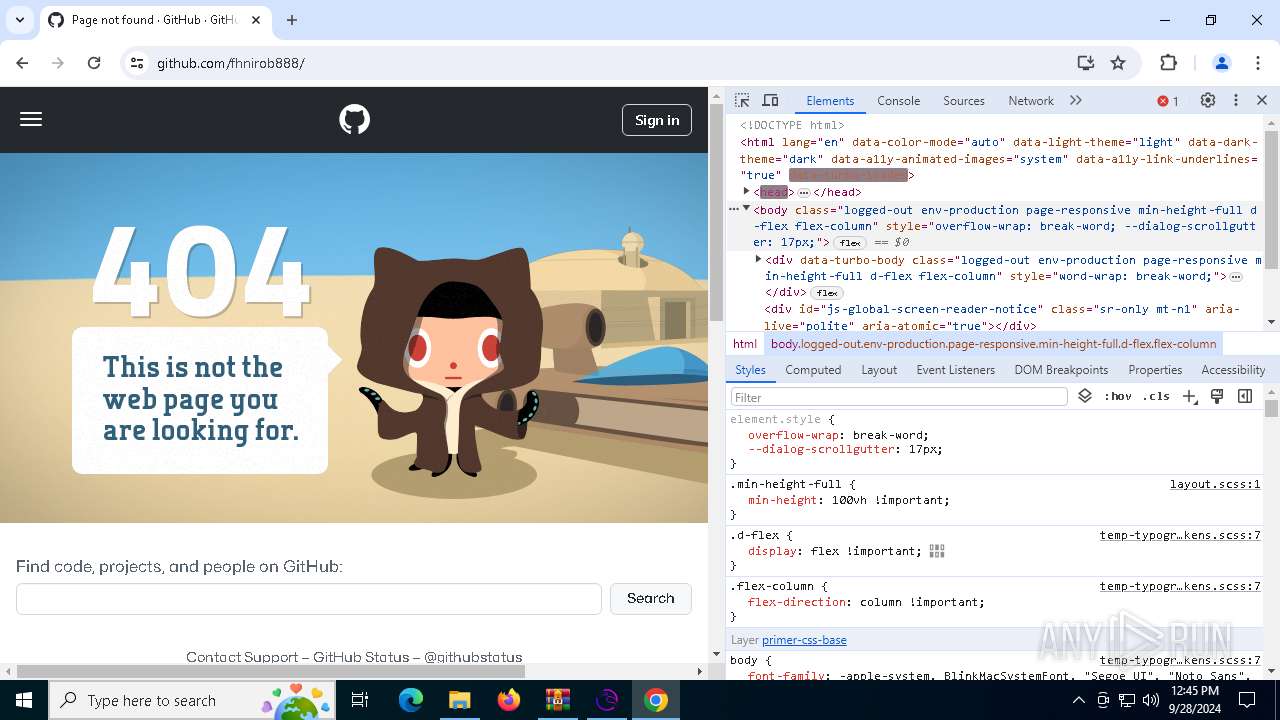Add a new style rule with plus icon
The height and width of the screenshot is (720, 1280).
coord(1190,397)
